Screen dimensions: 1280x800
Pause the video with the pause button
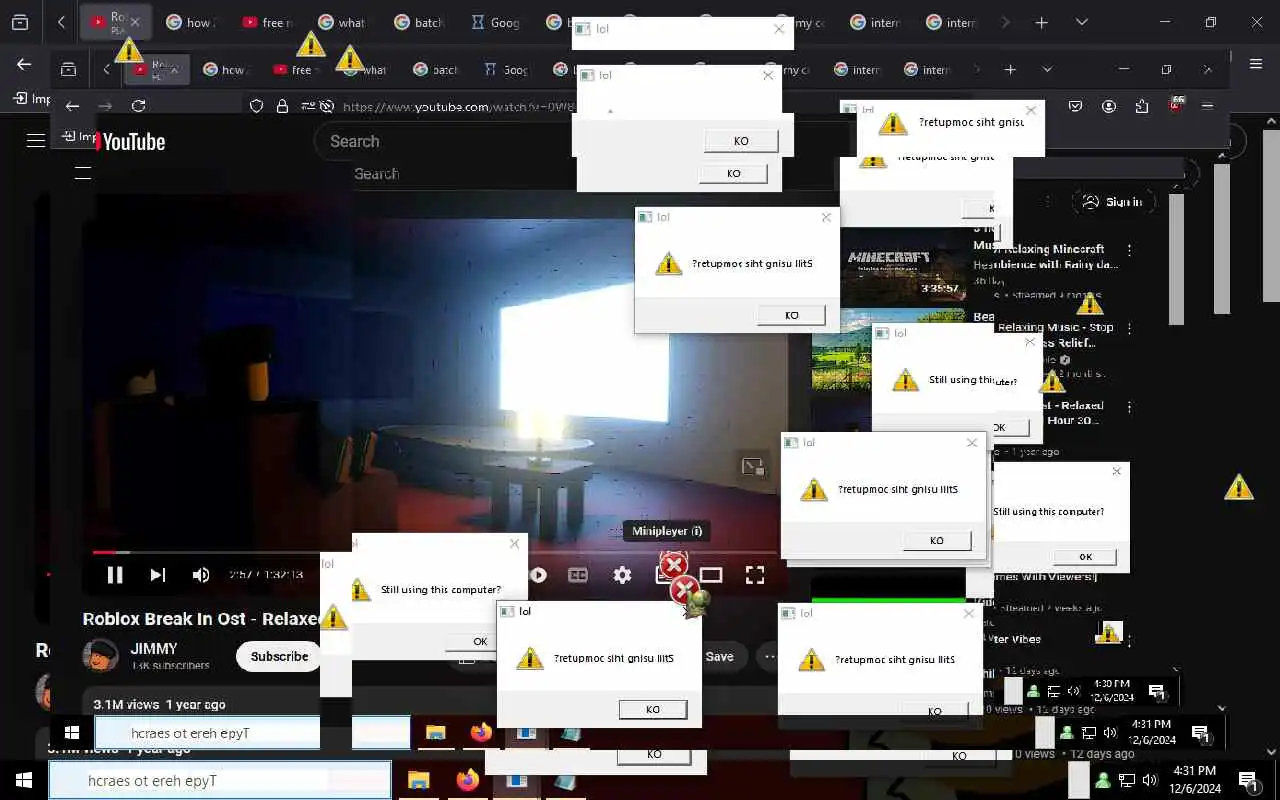[x=115, y=574]
